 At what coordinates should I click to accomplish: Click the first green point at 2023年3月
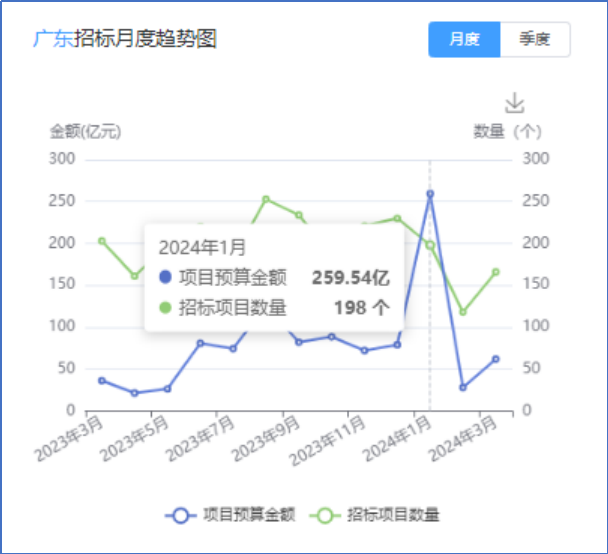[102, 241]
